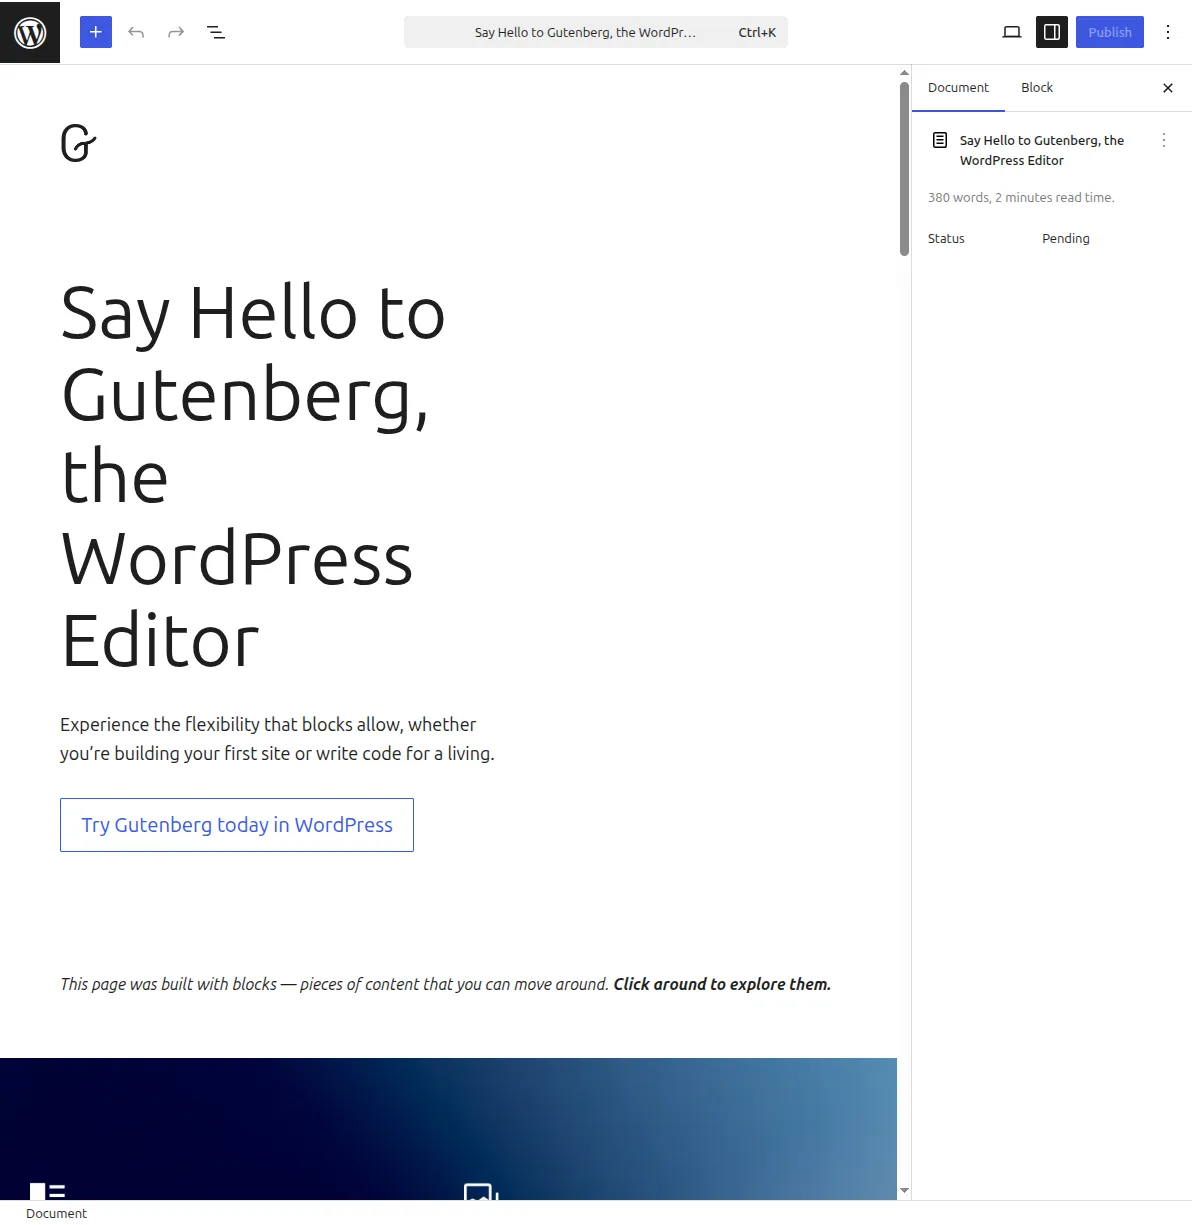Click the Gutenberg G logo in the content
The width and height of the screenshot is (1192, 1225).
tap(78, 143)
